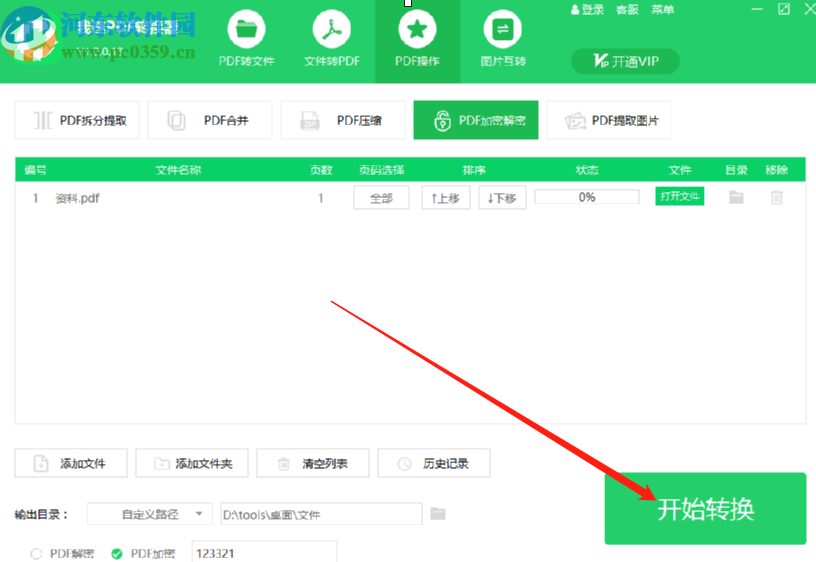Click the 清空列表 button
This screenshot has height=562, width=816.
click(313, 463)
